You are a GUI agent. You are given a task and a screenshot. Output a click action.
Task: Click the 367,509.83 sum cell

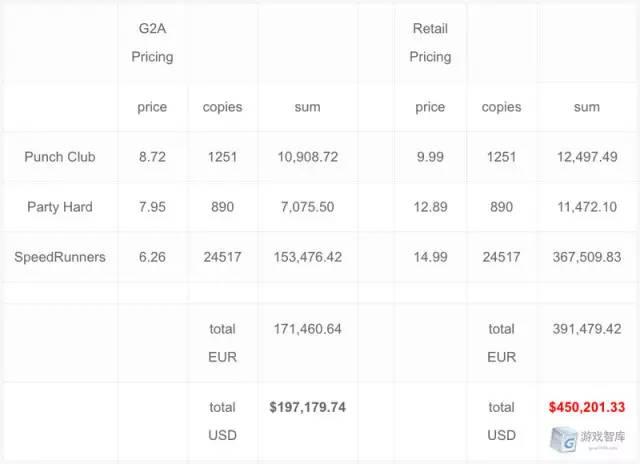point(587,257)
